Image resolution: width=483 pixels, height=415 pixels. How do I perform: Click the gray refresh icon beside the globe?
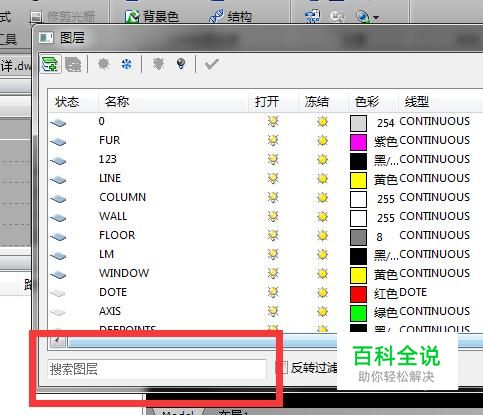point(337,16)
